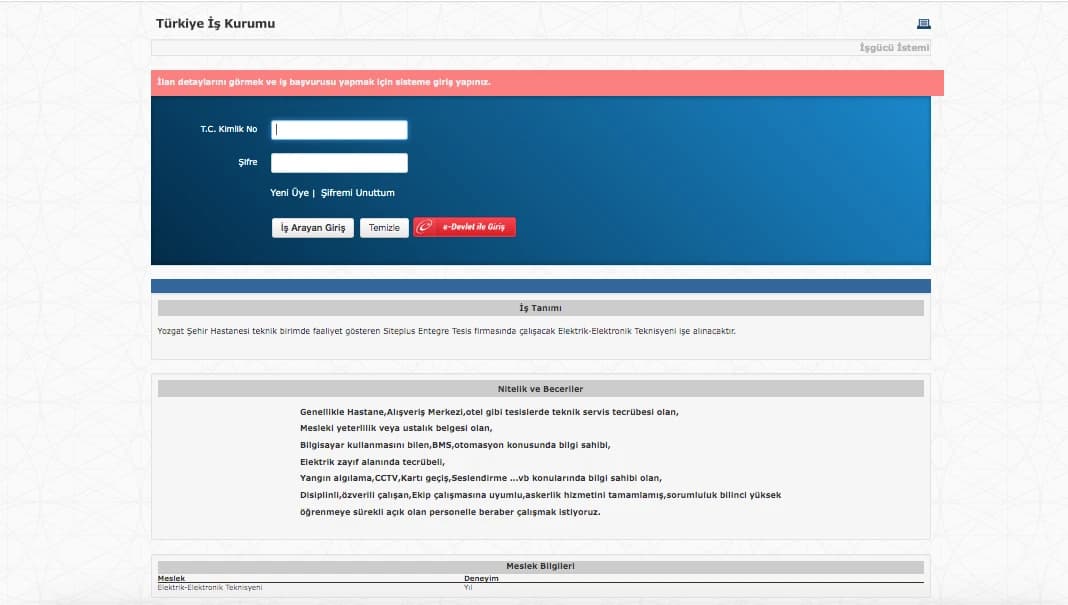Image resolution: width=1068 pixels, height=605 pixels.
Task: Click the Meslek Bilgileri section header
Action: coord(541,566)
